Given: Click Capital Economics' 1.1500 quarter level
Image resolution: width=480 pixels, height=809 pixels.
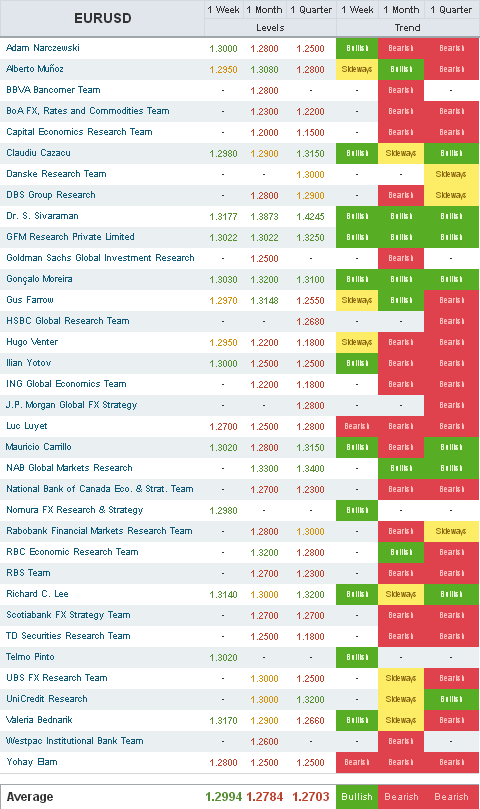Looking at the screenshot, I should [311, 133].
